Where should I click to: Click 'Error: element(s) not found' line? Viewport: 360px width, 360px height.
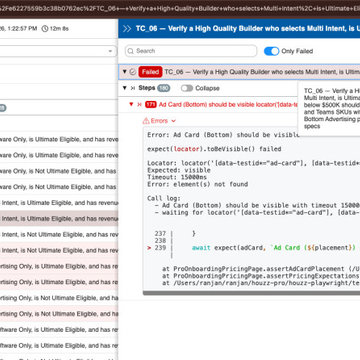click(197, 184)
